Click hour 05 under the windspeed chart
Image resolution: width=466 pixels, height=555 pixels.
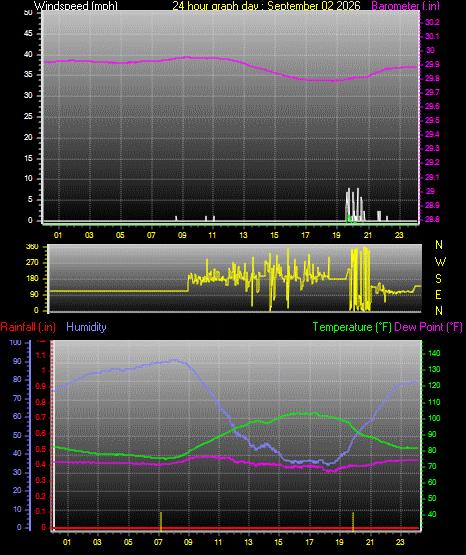point(120,235)
